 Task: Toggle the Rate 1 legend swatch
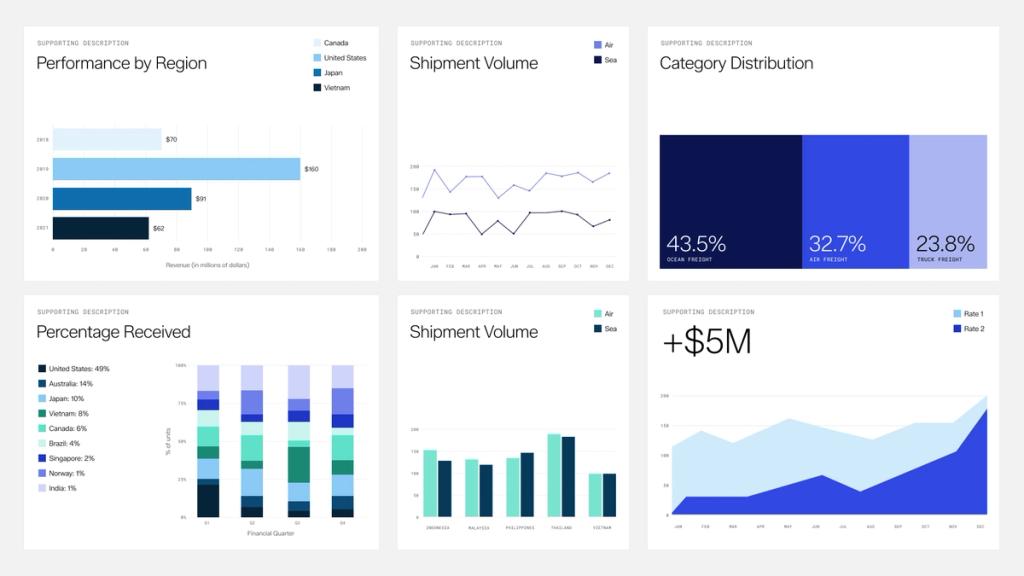[957, 314]
